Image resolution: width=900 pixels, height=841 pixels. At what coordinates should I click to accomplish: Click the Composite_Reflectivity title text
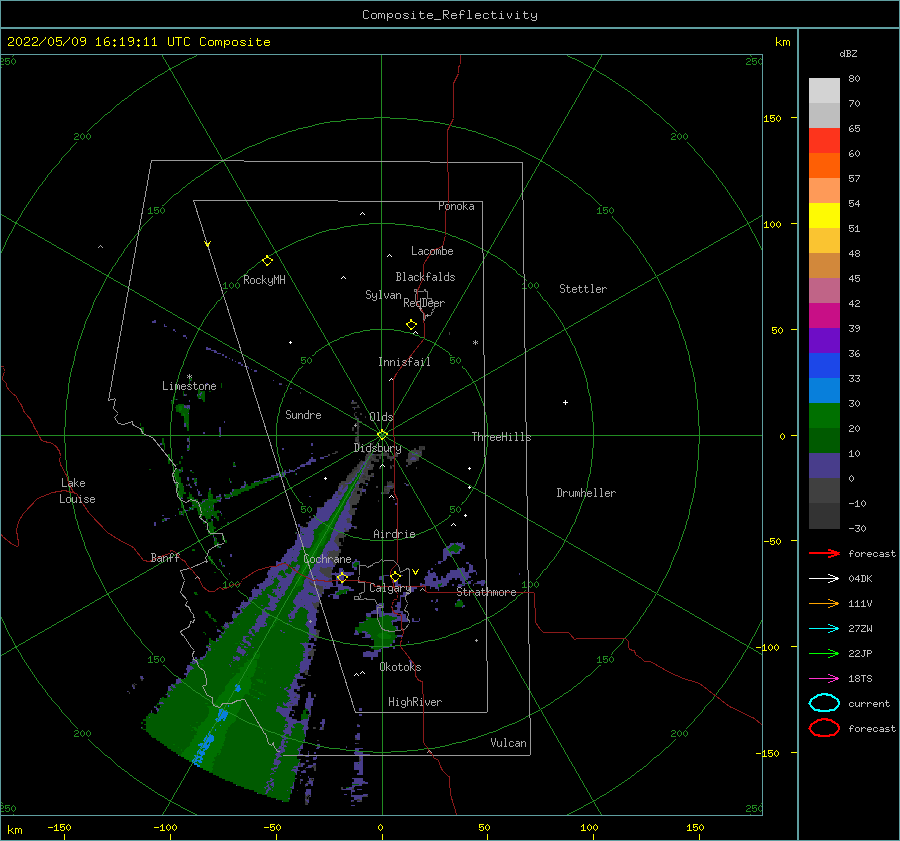point(450,15)
